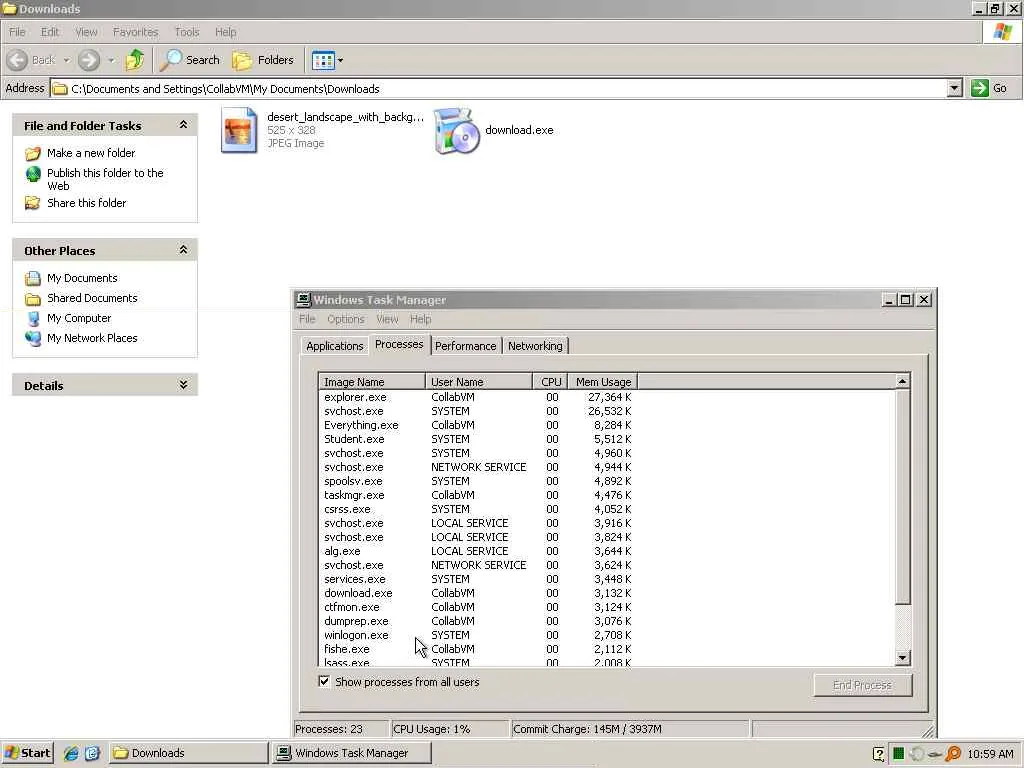Click the Task Manager title bar icon
1024x768 pixels.
303,300
